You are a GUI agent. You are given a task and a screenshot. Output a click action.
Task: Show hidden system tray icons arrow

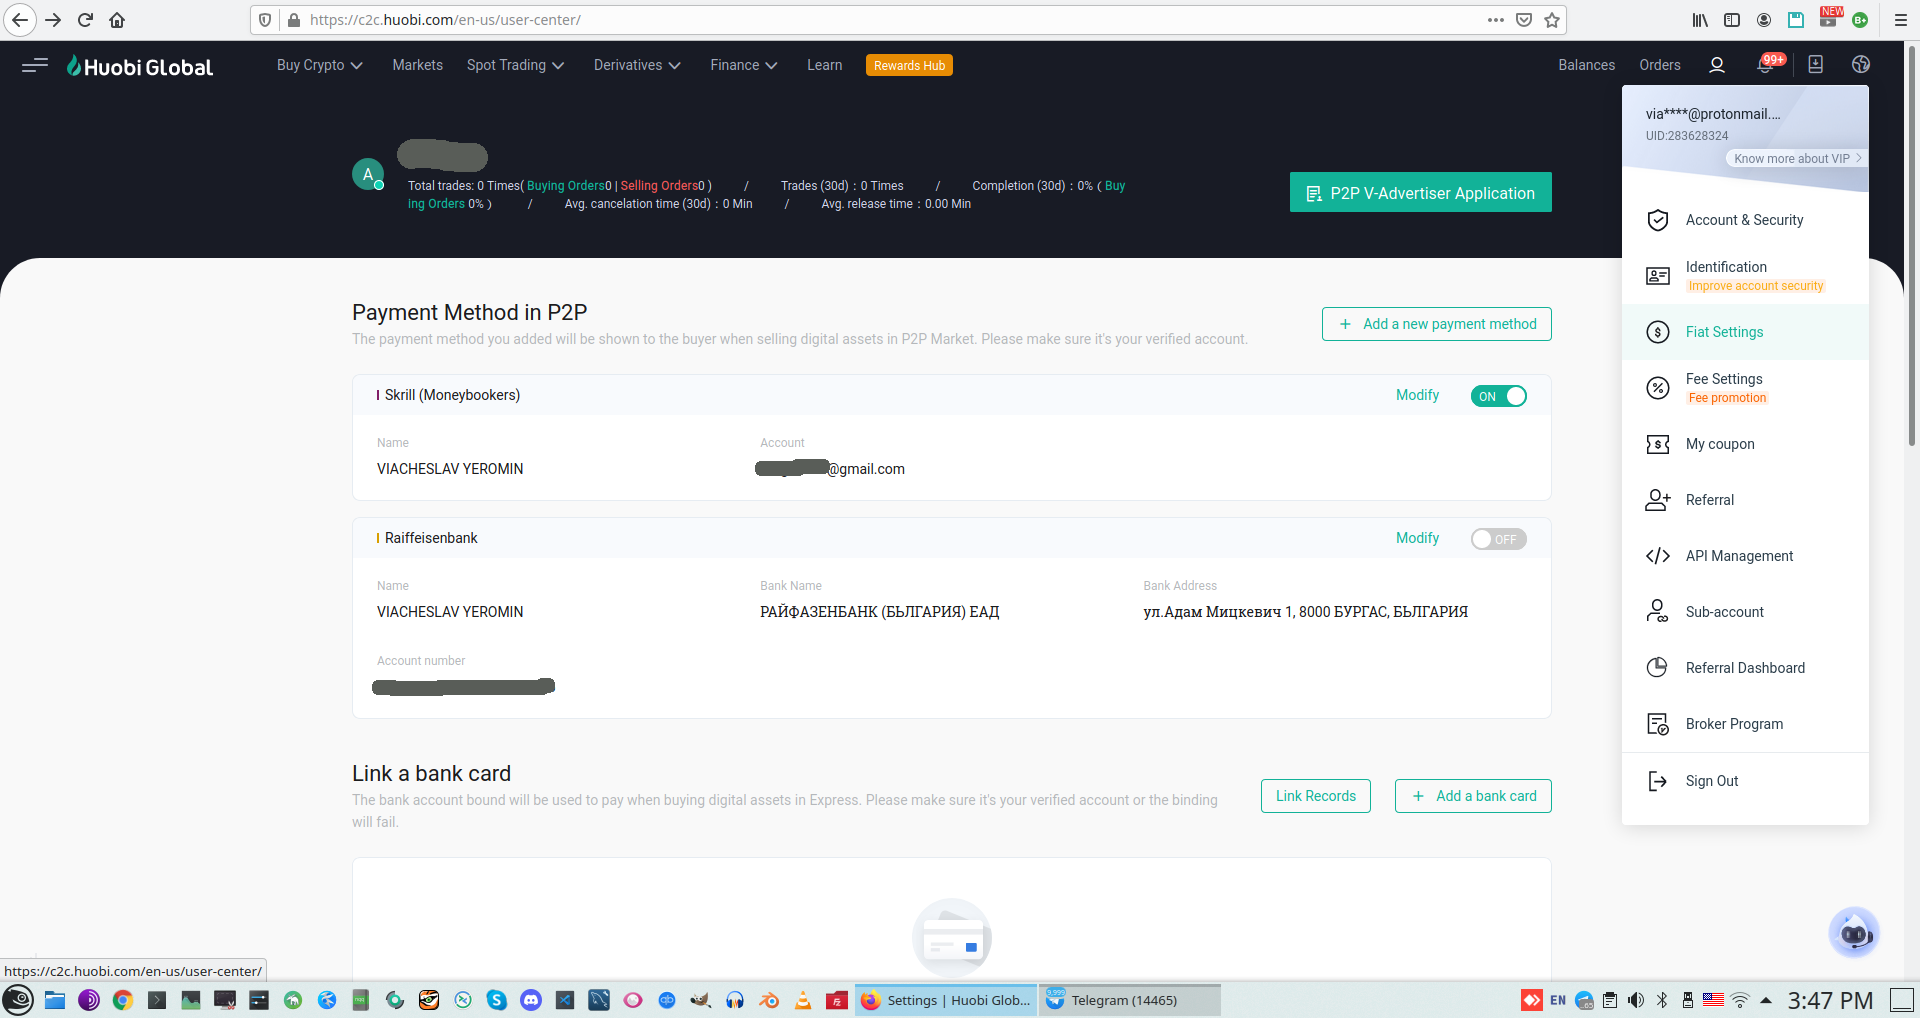tap(1766, 1000)
